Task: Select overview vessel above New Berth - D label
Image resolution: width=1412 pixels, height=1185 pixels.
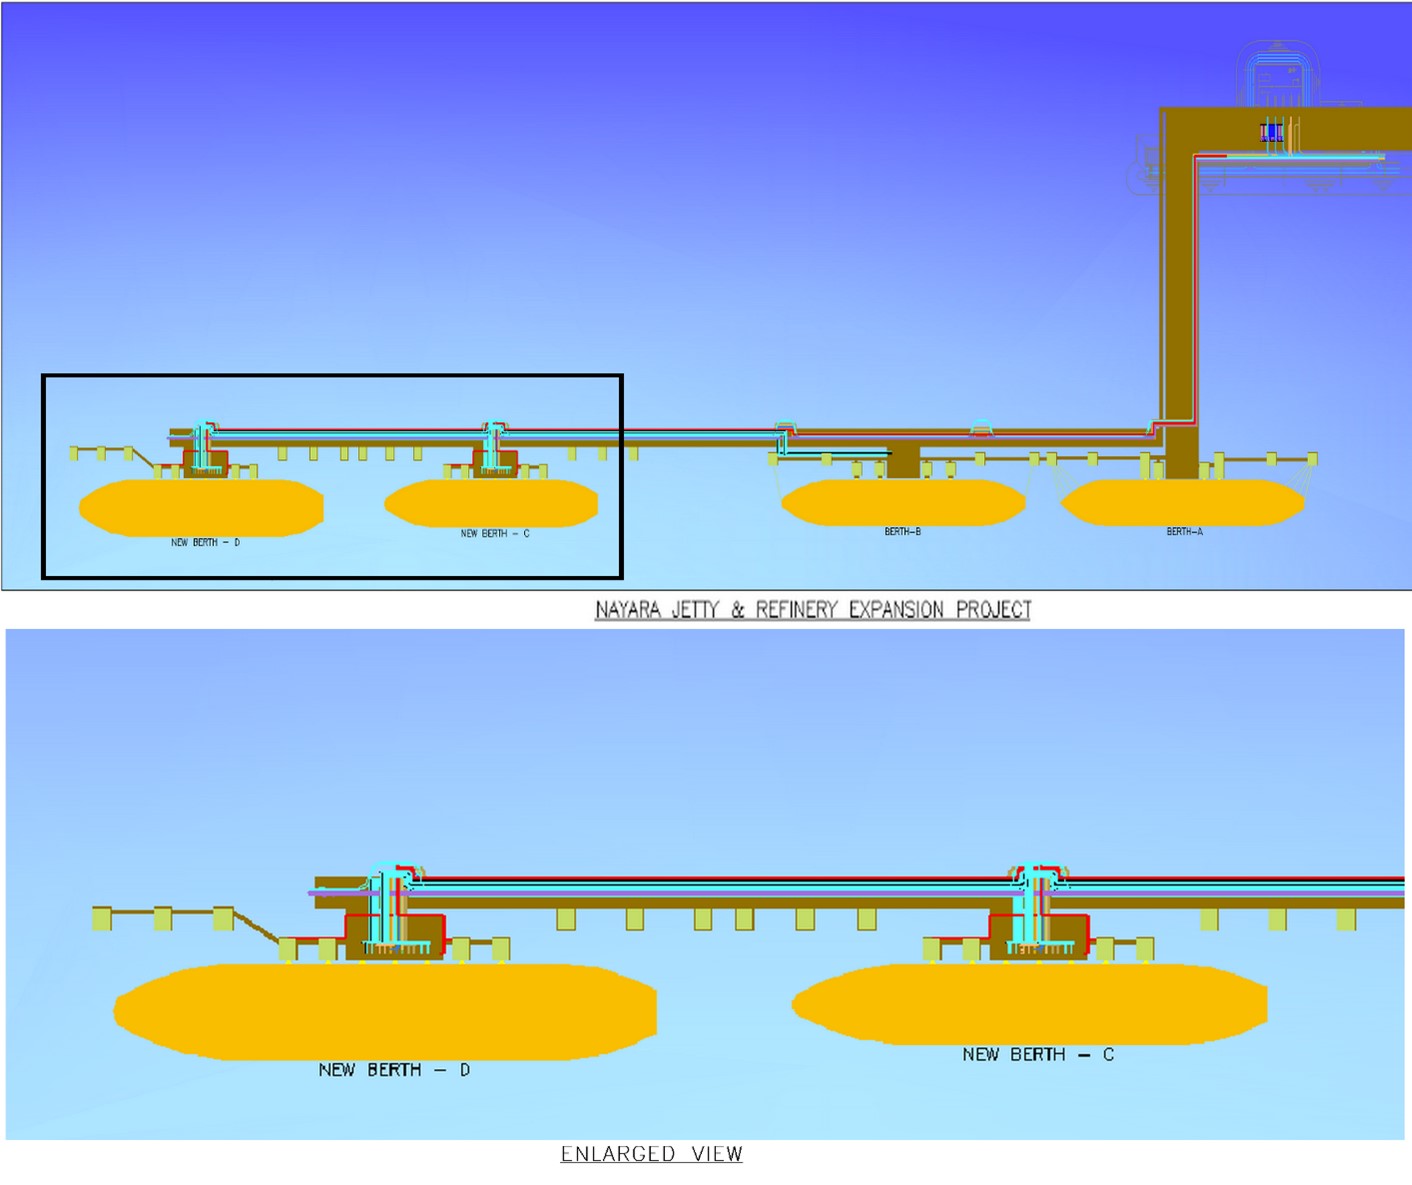Action: coord(200,507)
